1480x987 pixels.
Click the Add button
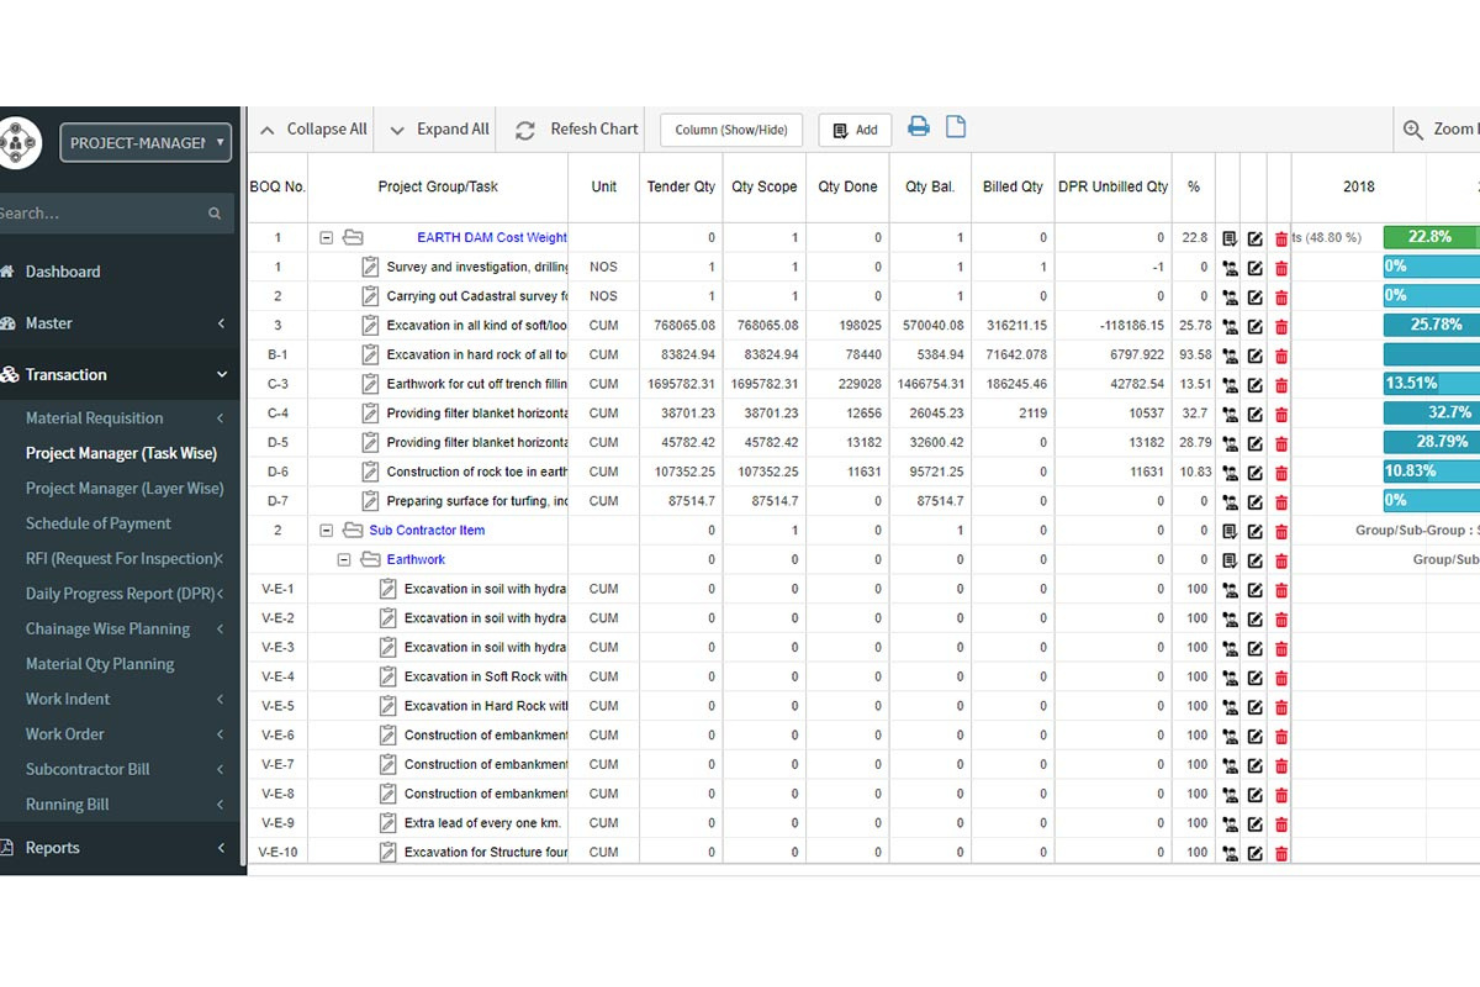[x=855, y=130]
